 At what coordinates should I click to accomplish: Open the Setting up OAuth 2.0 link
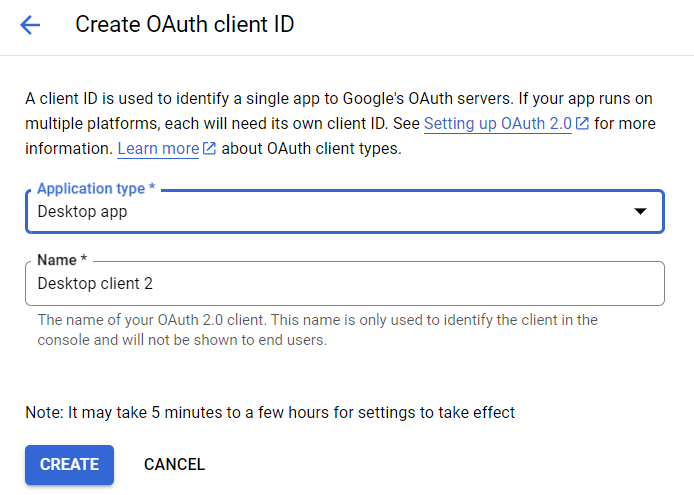tap(497, 124)
